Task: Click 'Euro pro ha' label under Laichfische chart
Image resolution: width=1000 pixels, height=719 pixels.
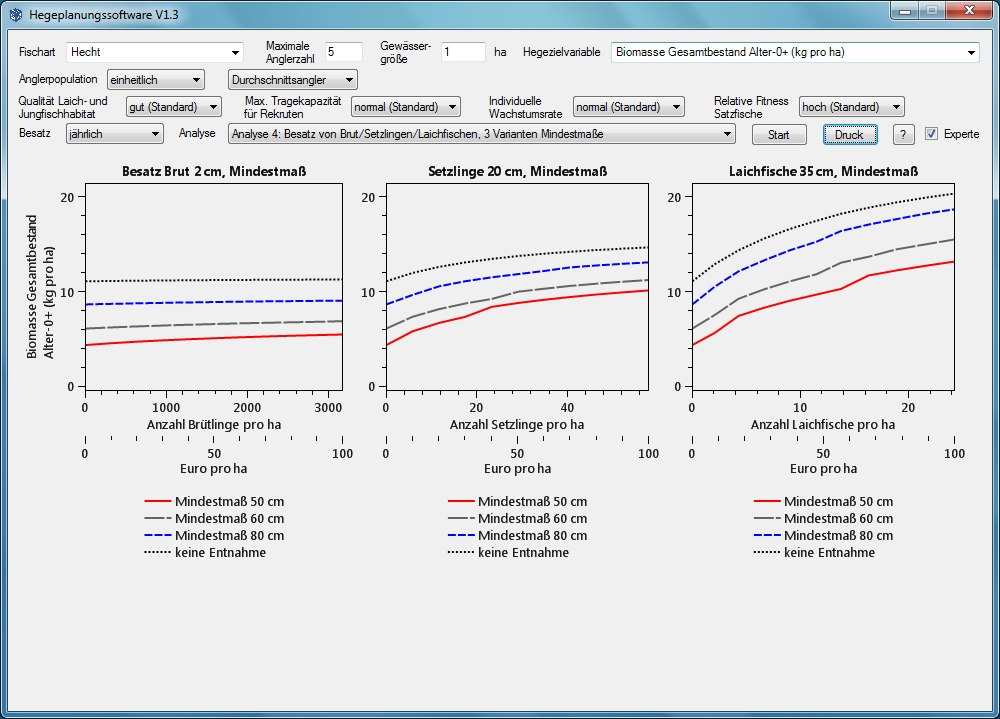Action: [823, 468]
